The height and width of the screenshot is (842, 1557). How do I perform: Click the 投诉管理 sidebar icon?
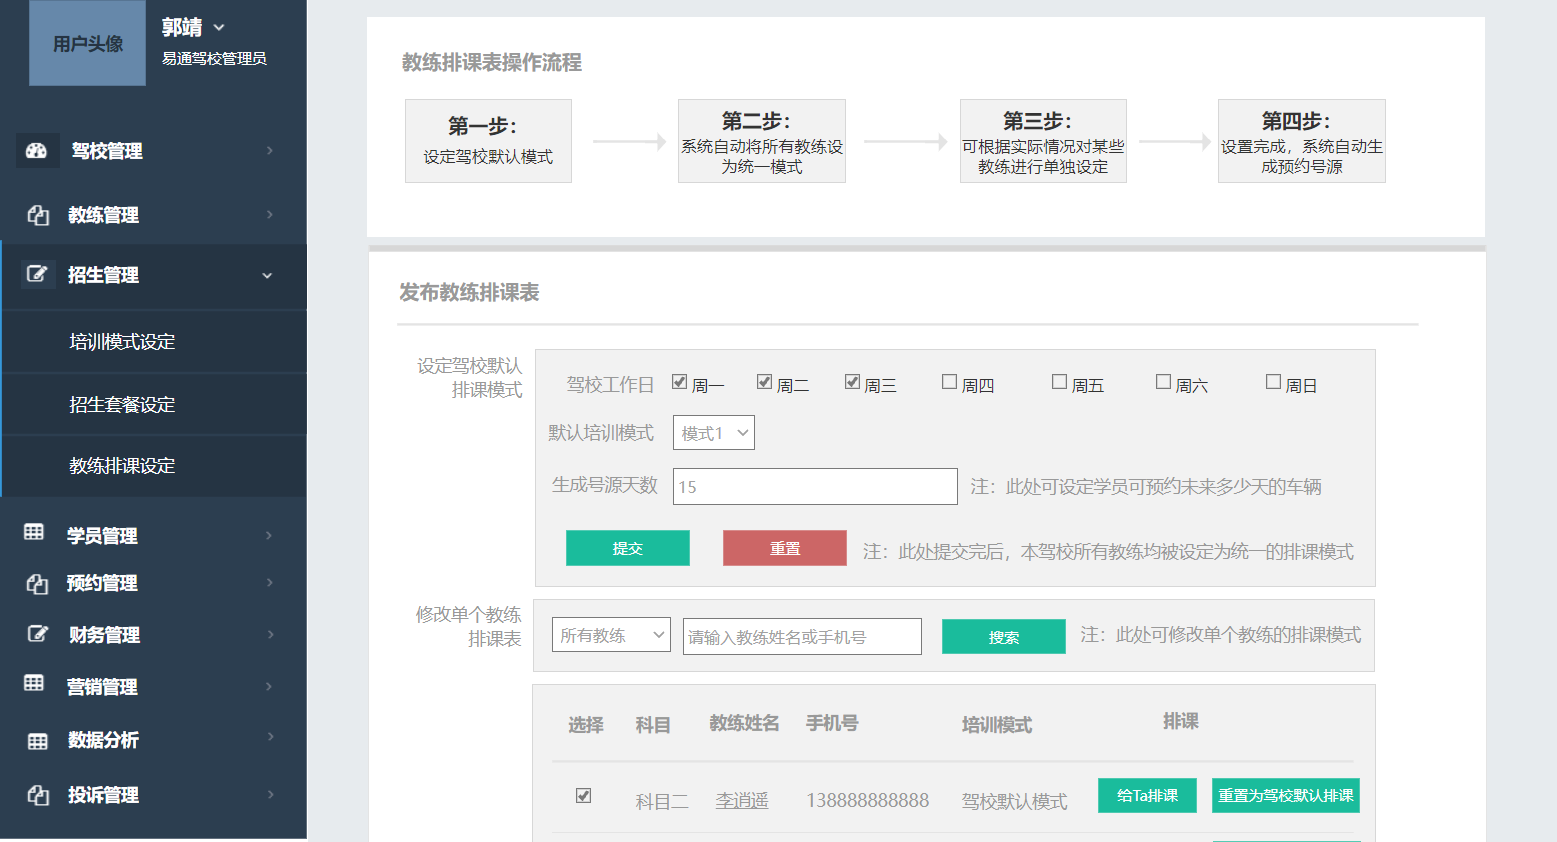click(38, 795)
